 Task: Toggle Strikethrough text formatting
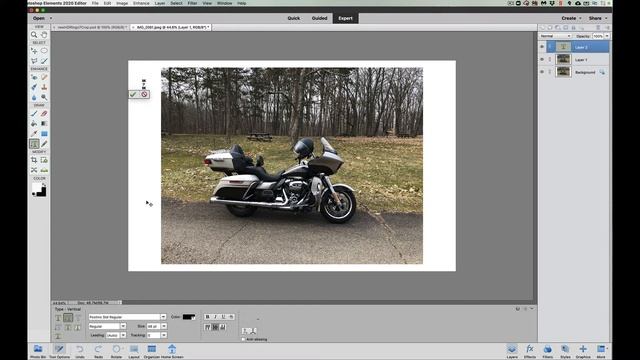coord(231,317)
